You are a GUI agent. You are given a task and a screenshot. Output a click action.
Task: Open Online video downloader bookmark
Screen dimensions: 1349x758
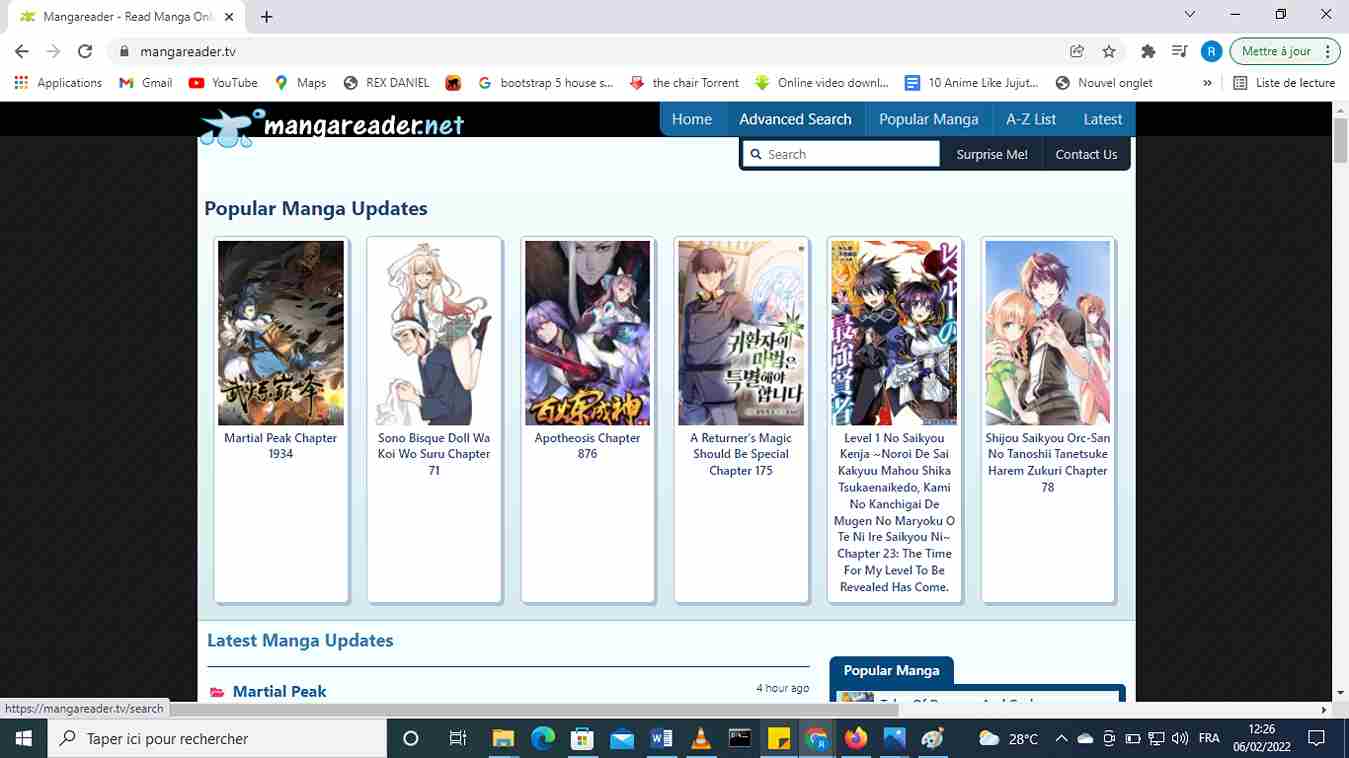[x=822, y=83]
